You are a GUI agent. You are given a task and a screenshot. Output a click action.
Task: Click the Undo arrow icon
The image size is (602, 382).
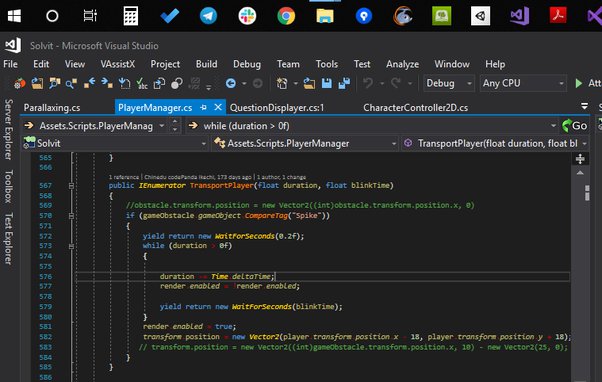tap(368, 83)
